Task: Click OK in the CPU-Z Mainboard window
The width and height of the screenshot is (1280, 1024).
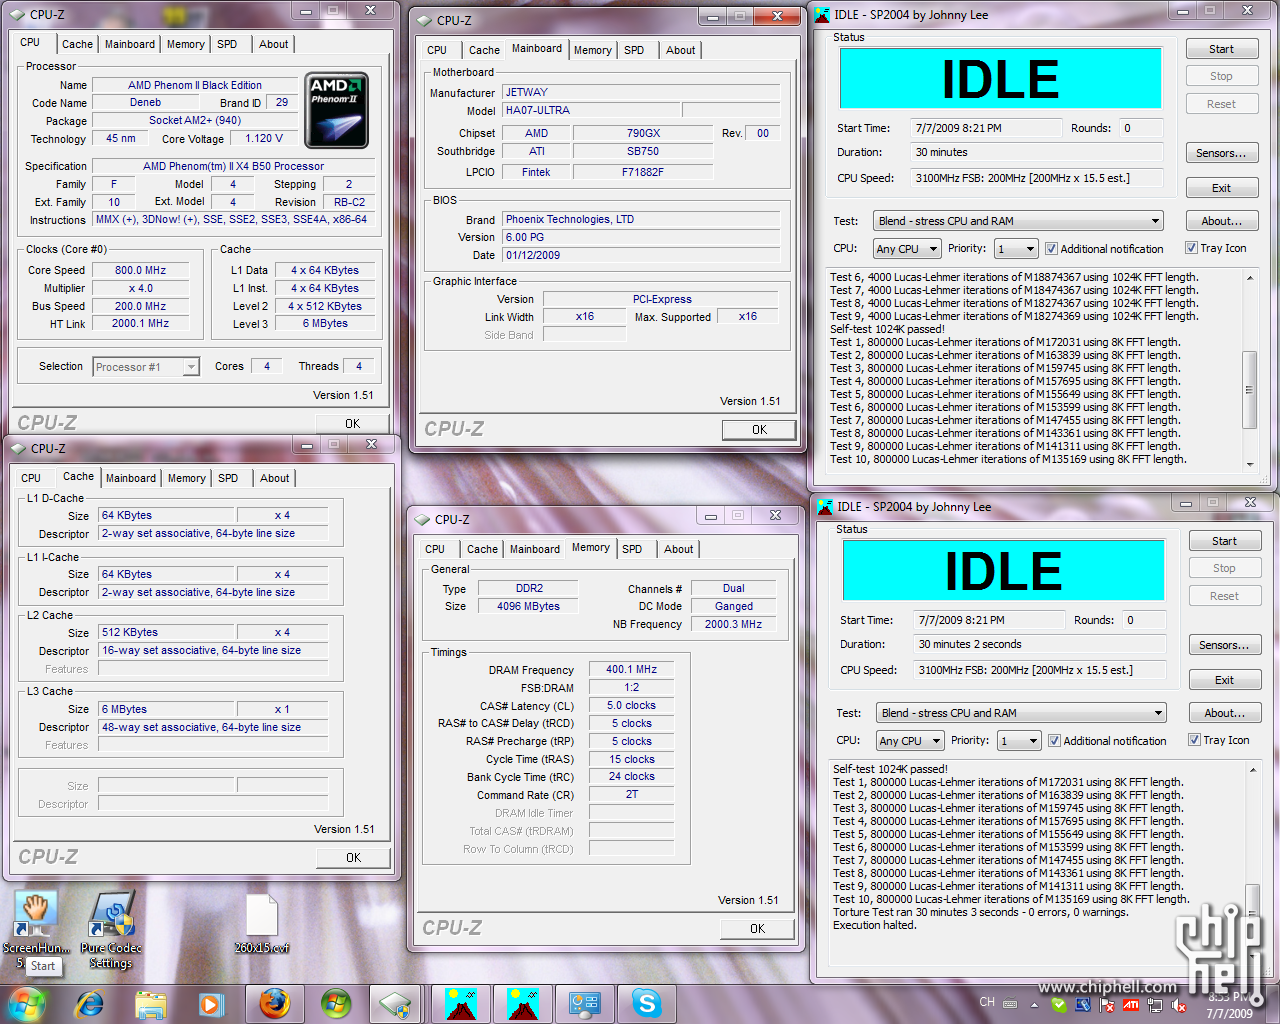Action: pyautogui.click(x=759, y=430)
